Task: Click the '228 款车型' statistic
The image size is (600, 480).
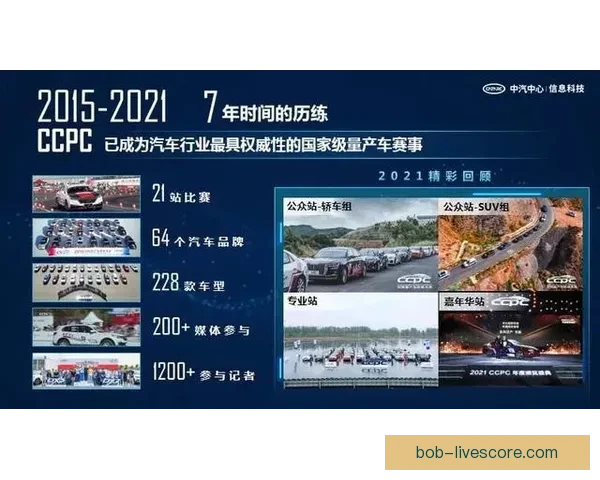Action: pos(188,283)
